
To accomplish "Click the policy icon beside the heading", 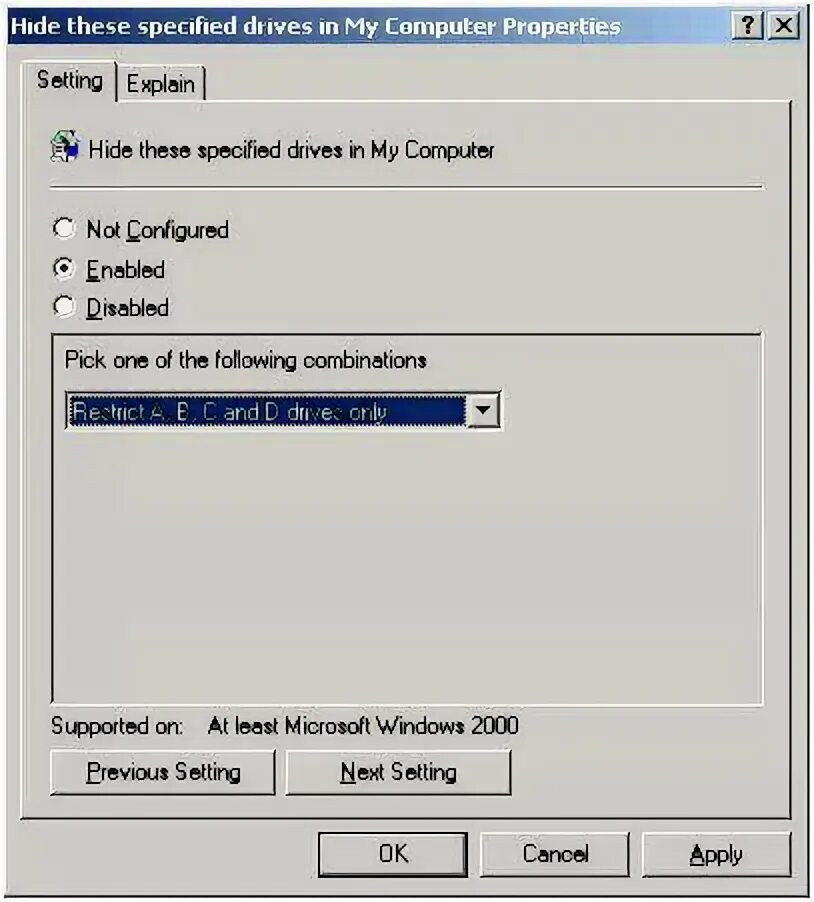I will click(x=65, y=147).
